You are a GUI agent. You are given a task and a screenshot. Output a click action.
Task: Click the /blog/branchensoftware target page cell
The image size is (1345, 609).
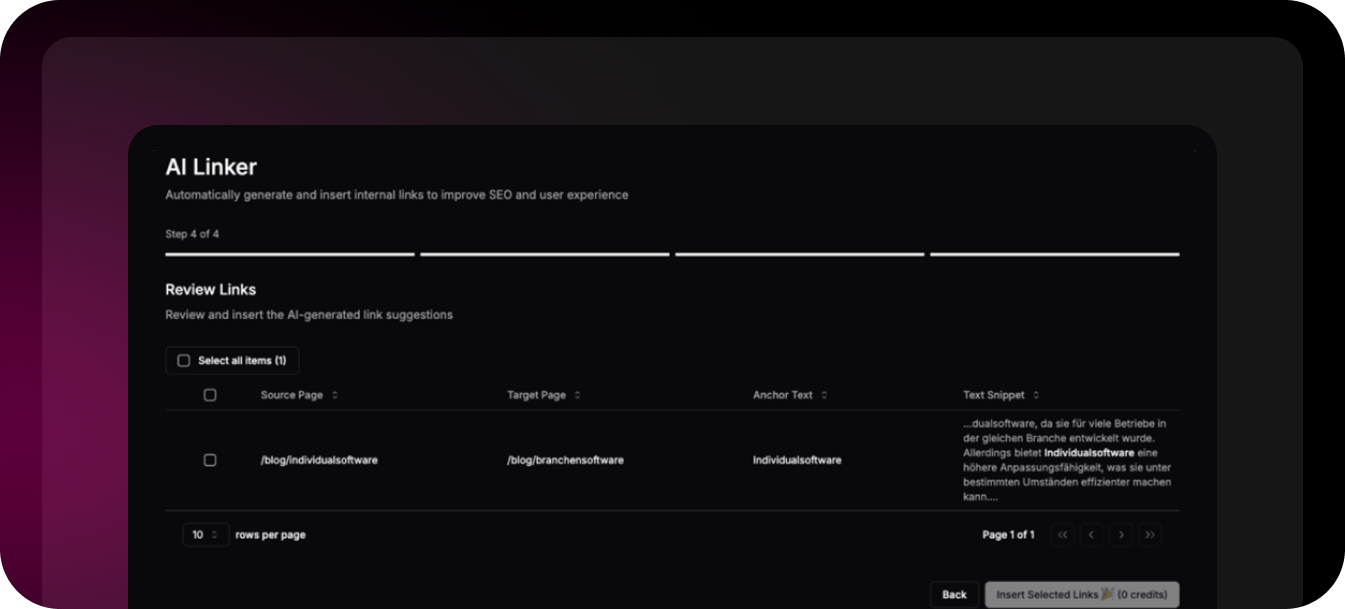point(565,460)
